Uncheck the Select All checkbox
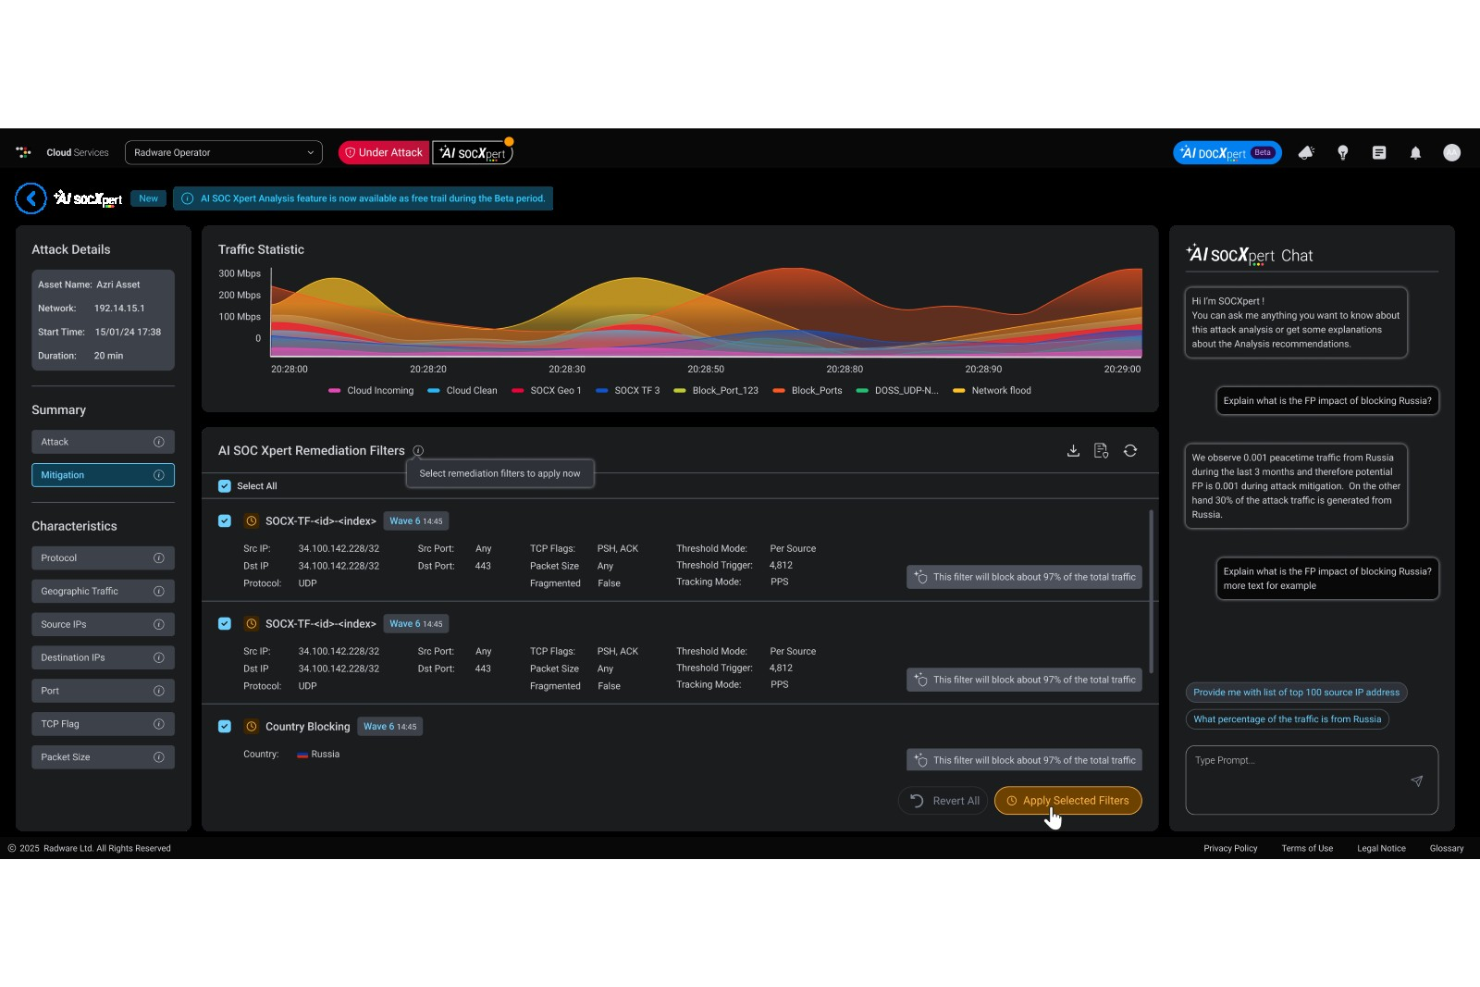1480x987 pixels. (x=224, y=486)
